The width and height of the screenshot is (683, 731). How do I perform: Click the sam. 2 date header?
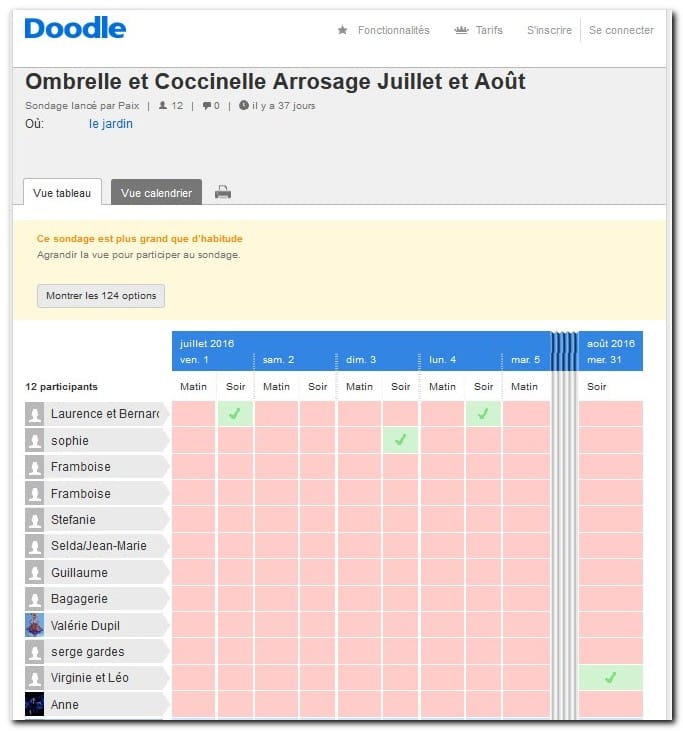(278, 360)
